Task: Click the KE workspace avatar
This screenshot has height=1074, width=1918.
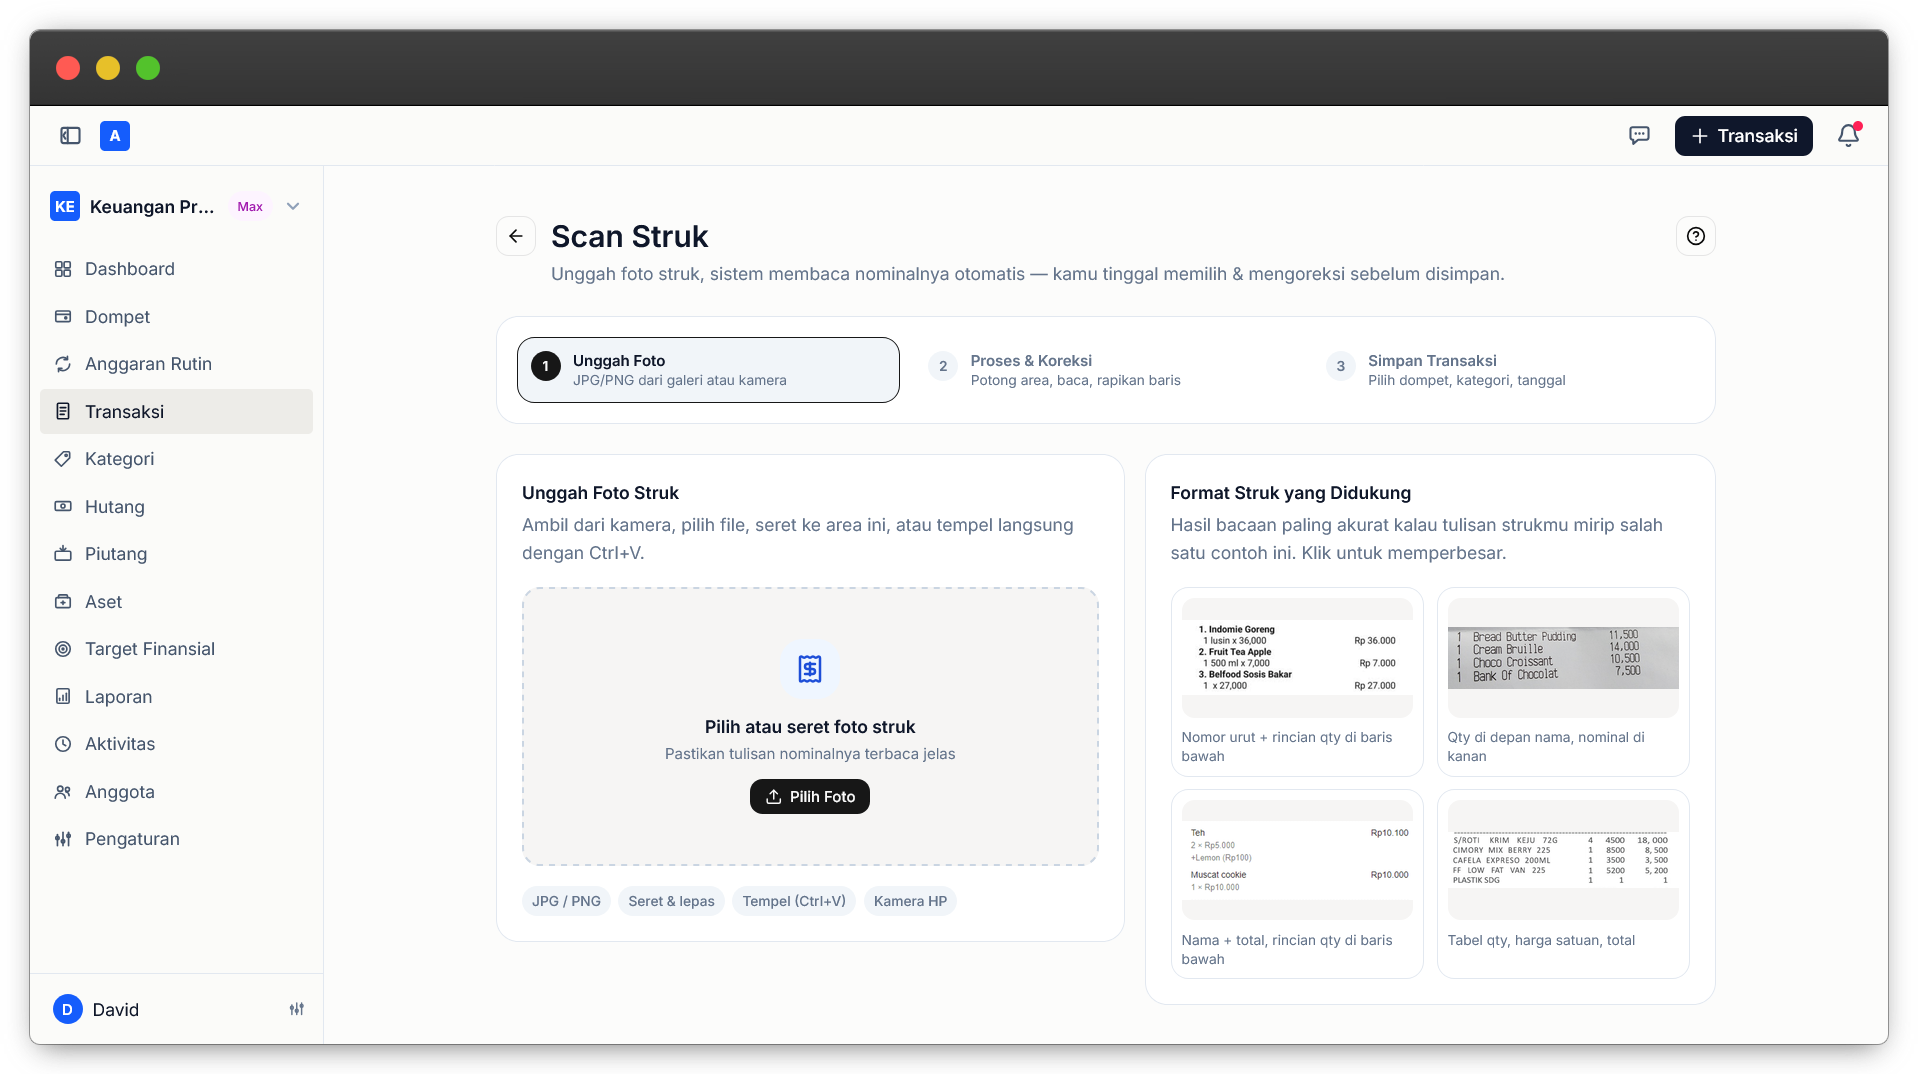Action: (65, 206)
